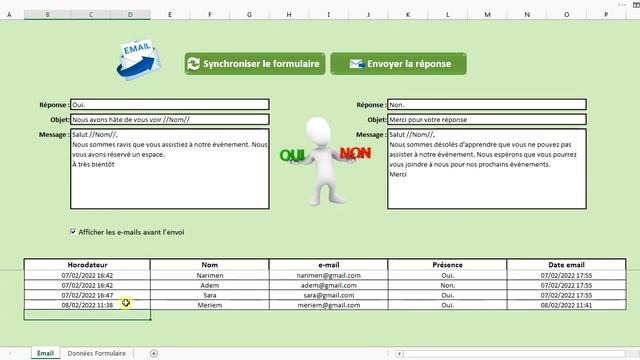Image resolution: width=640 pixels, height=360 pixels.
Task: Click the e-mail table header
Action: pos(329,264)
